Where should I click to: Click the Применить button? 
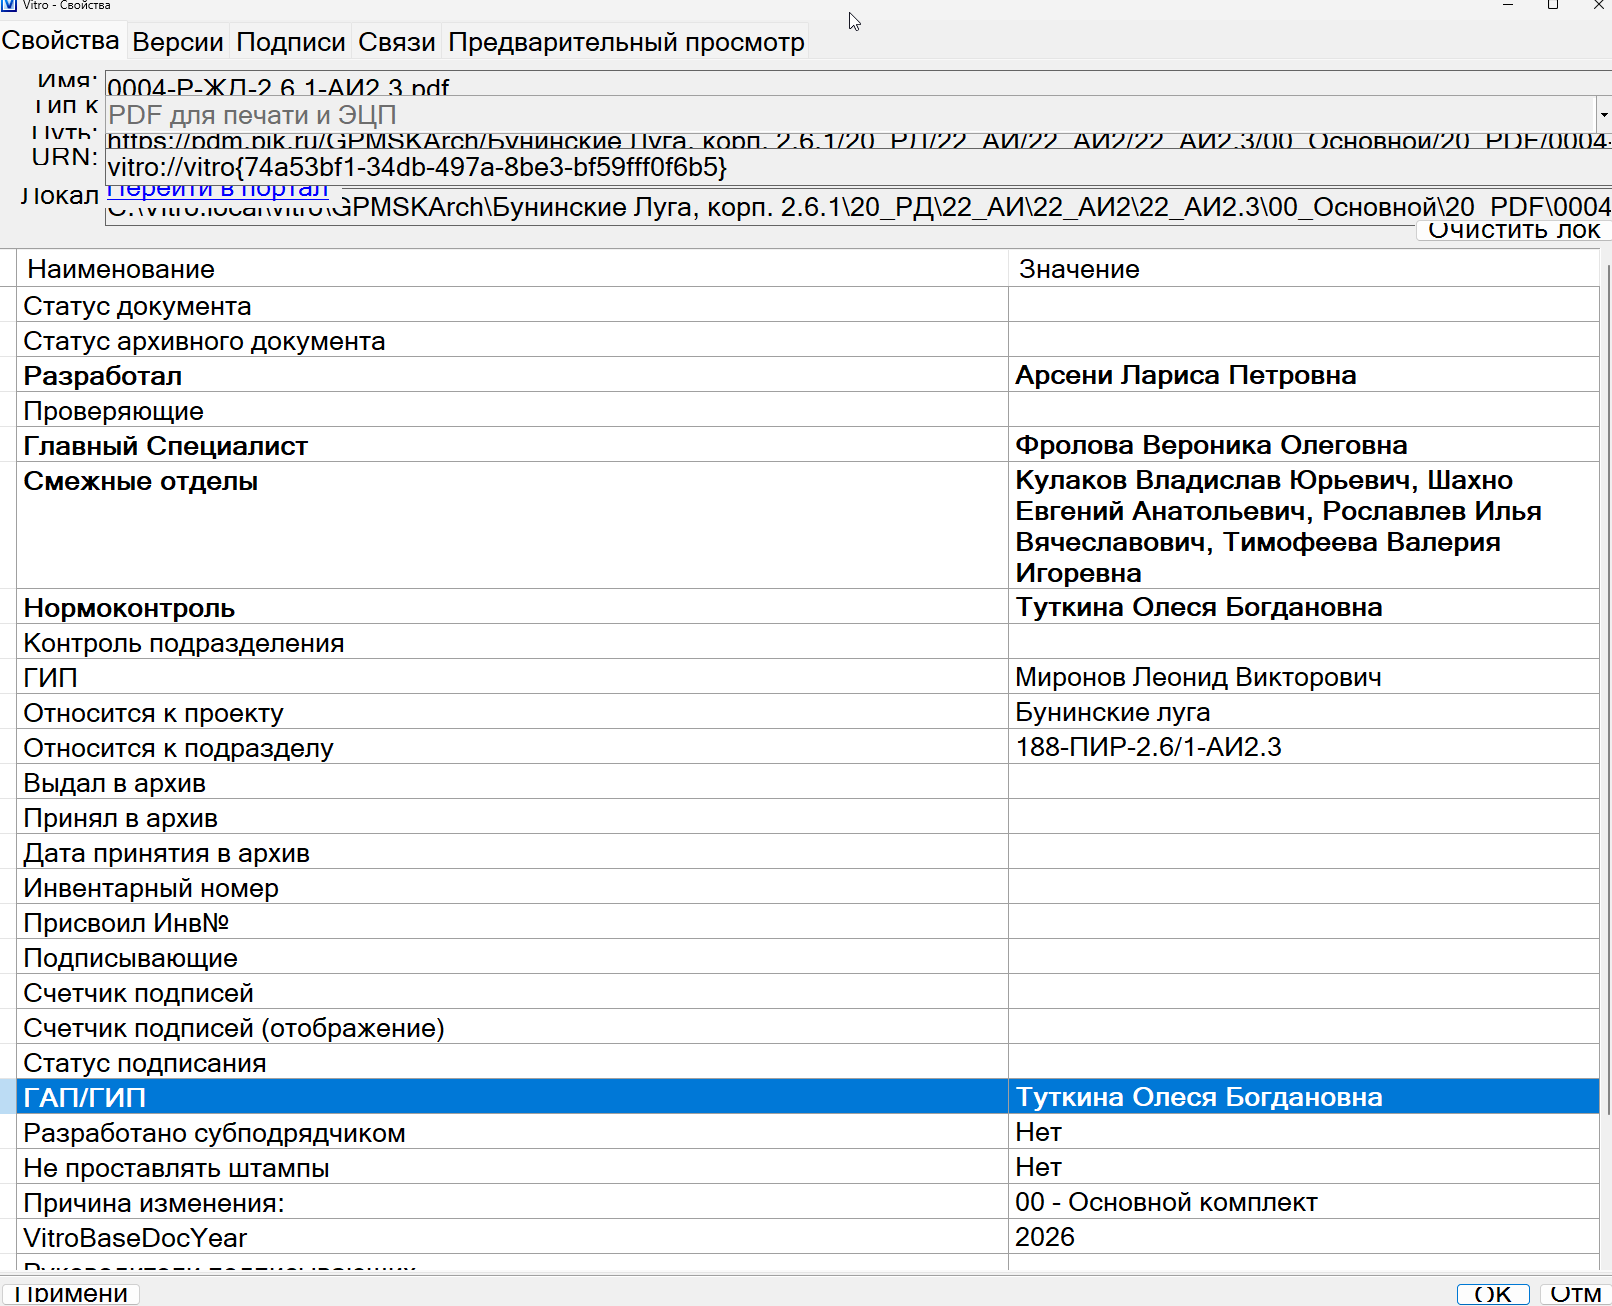(x=70, y=1294)
